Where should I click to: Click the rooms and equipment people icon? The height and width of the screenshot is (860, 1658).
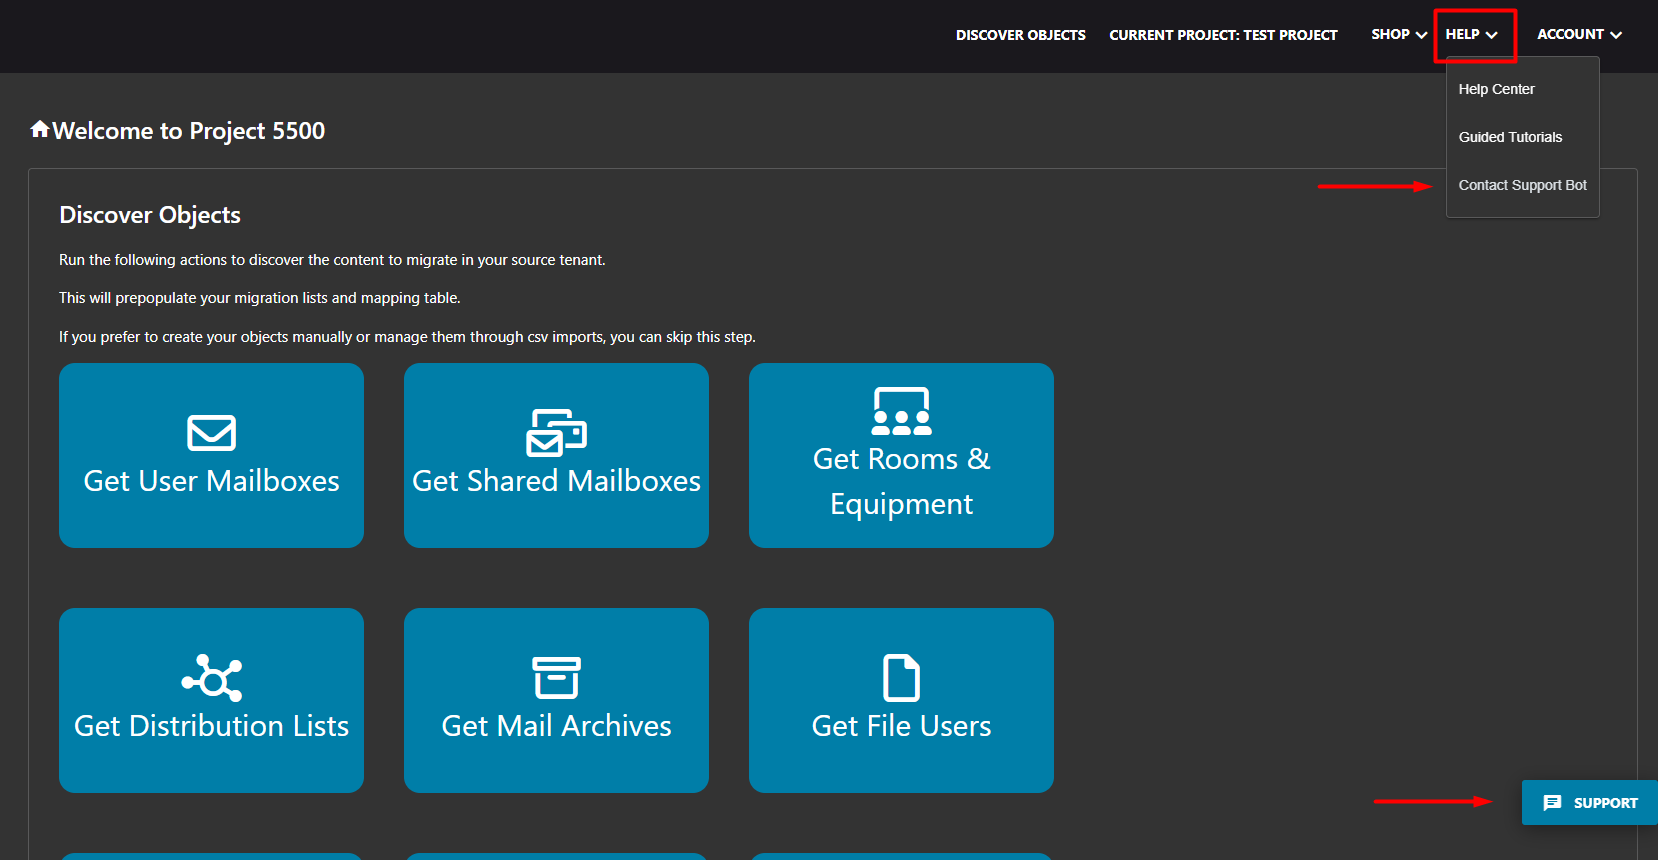pos(901,411)
